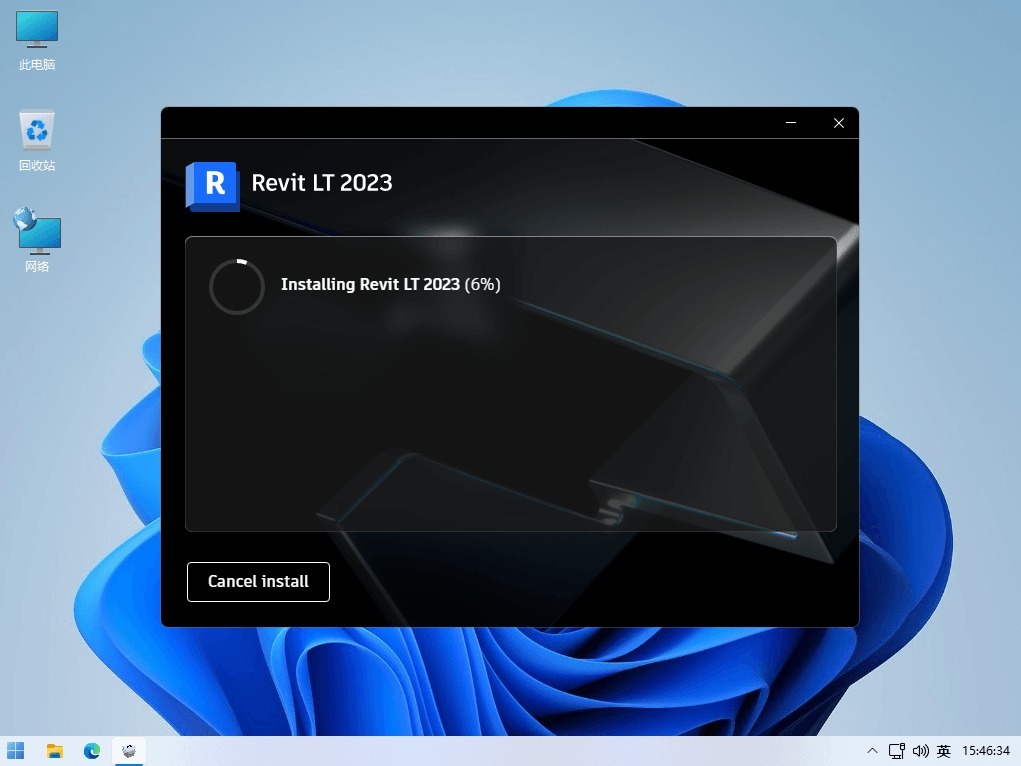
Task: Expand hidden system tray icons
Action: (873, 751)
